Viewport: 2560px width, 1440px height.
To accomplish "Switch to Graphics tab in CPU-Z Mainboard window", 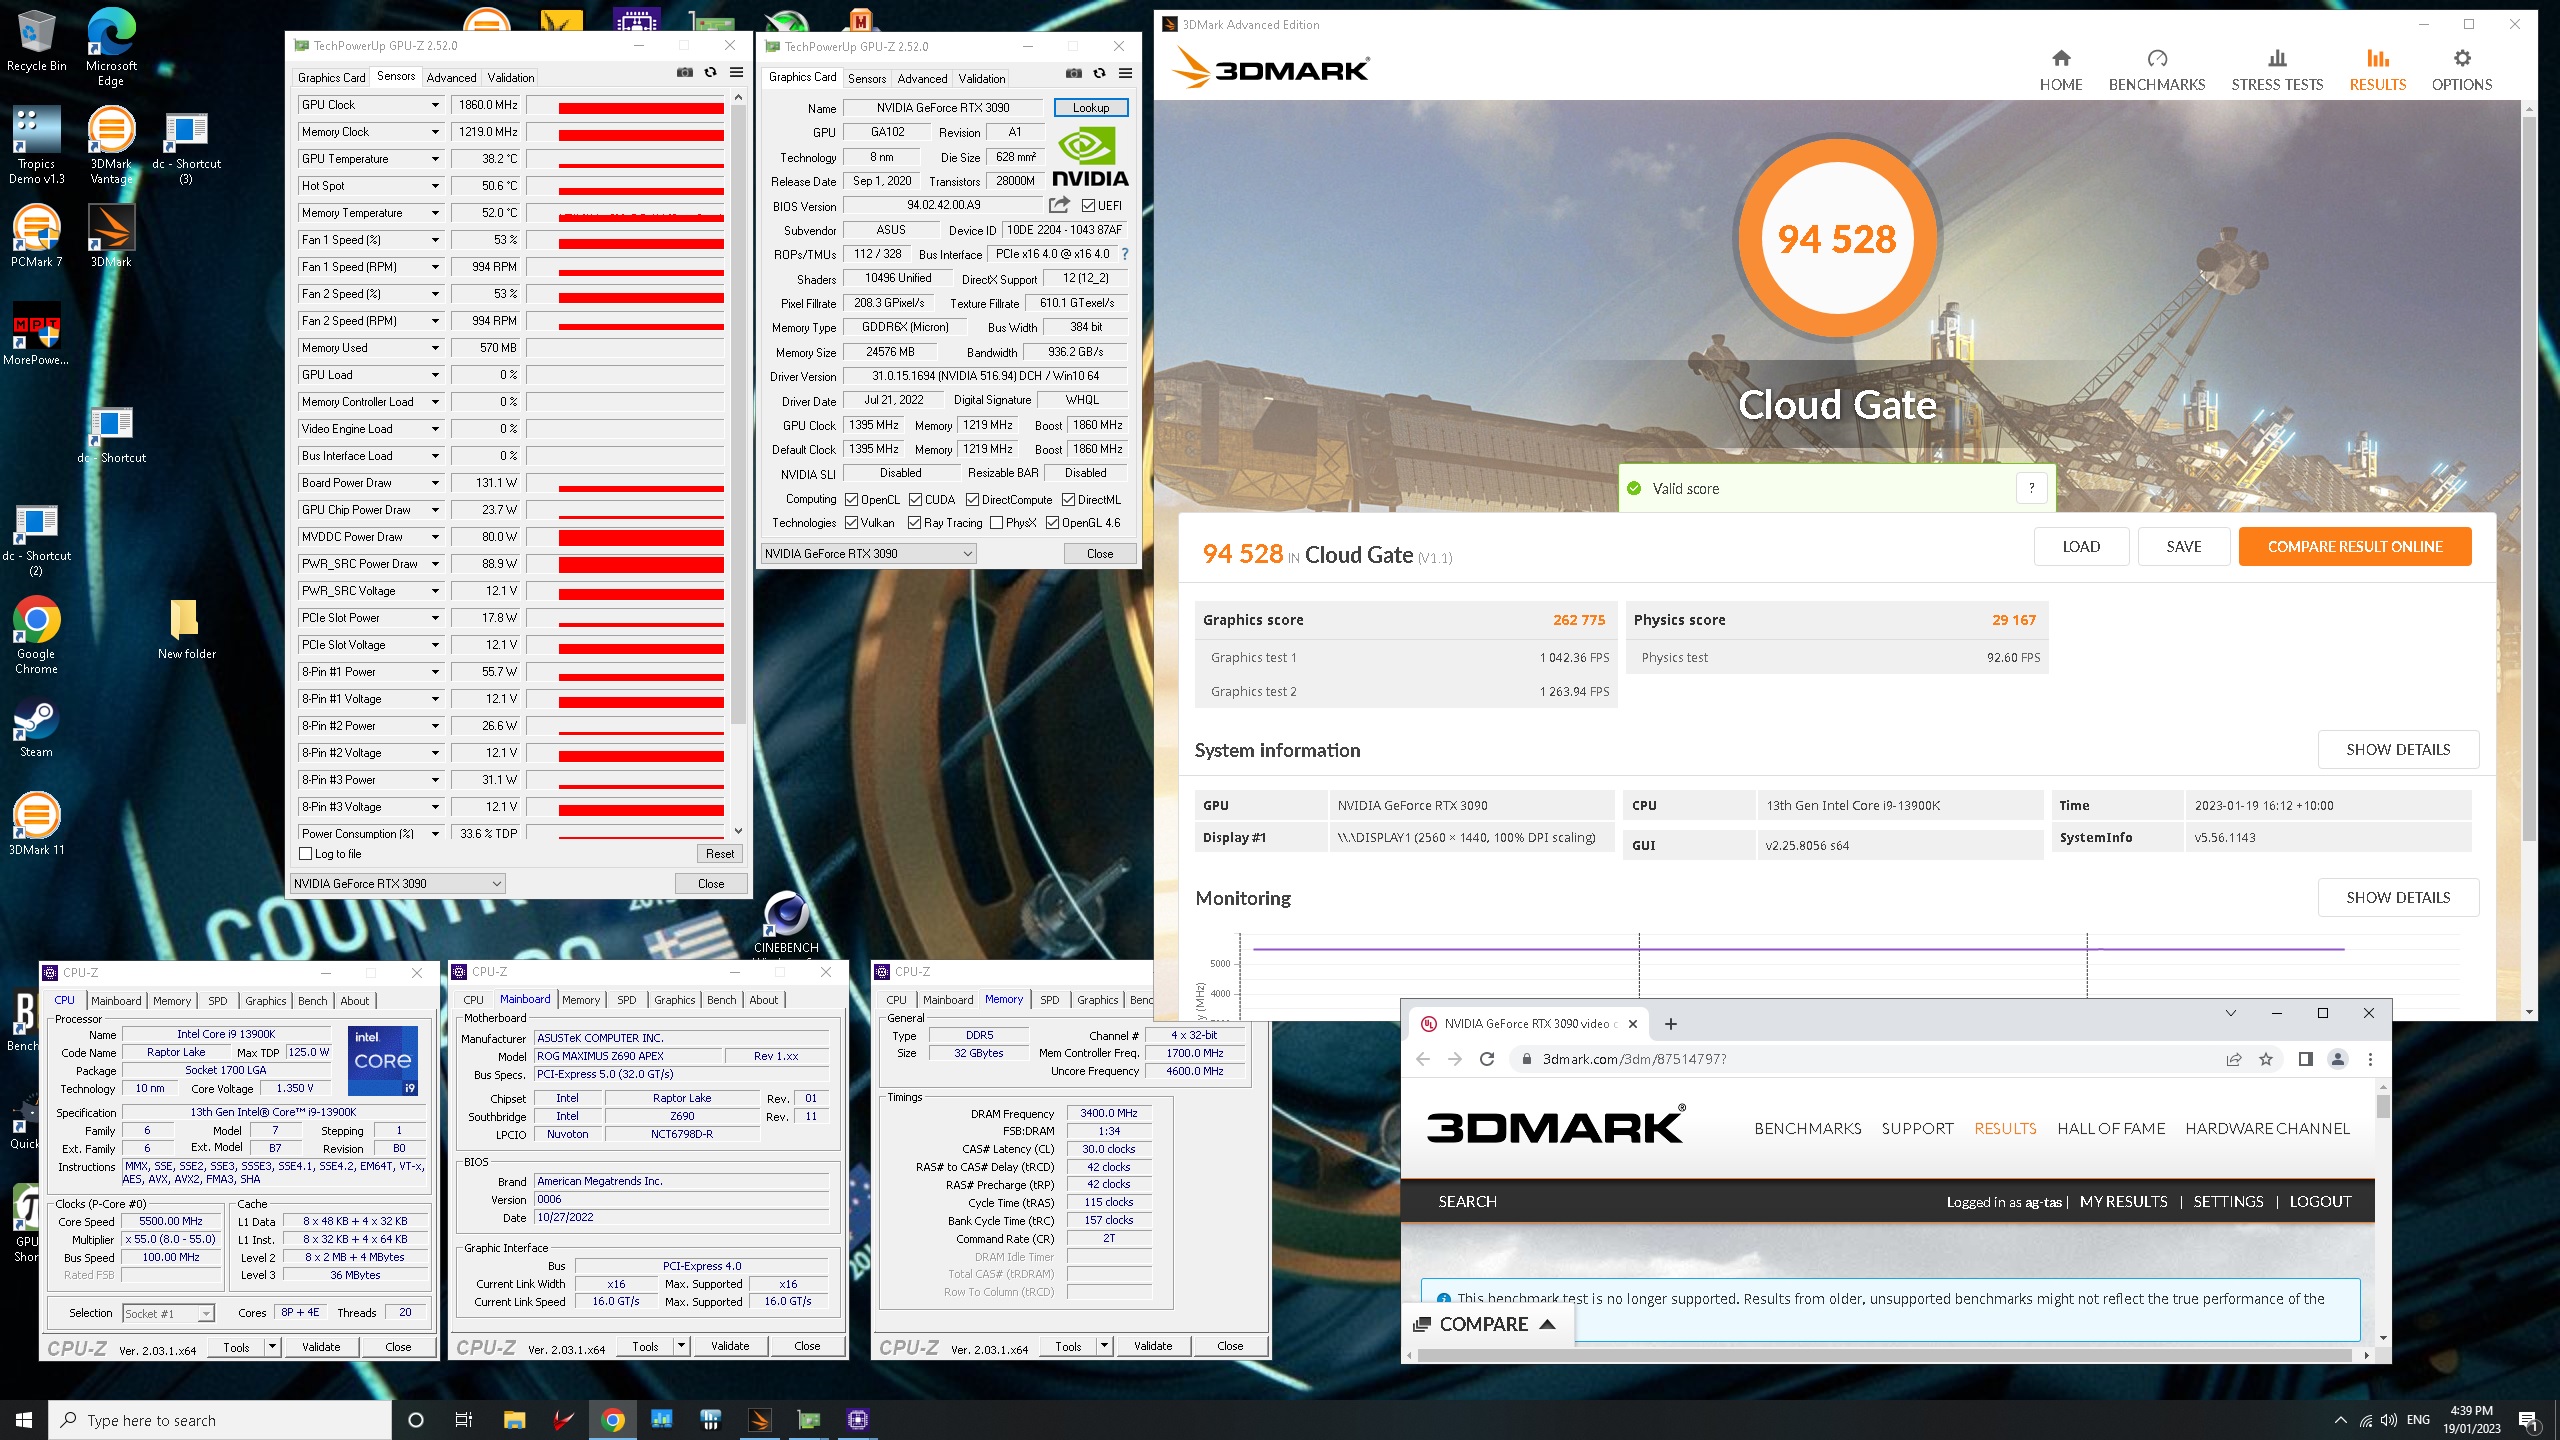I will pos(675,1000).
